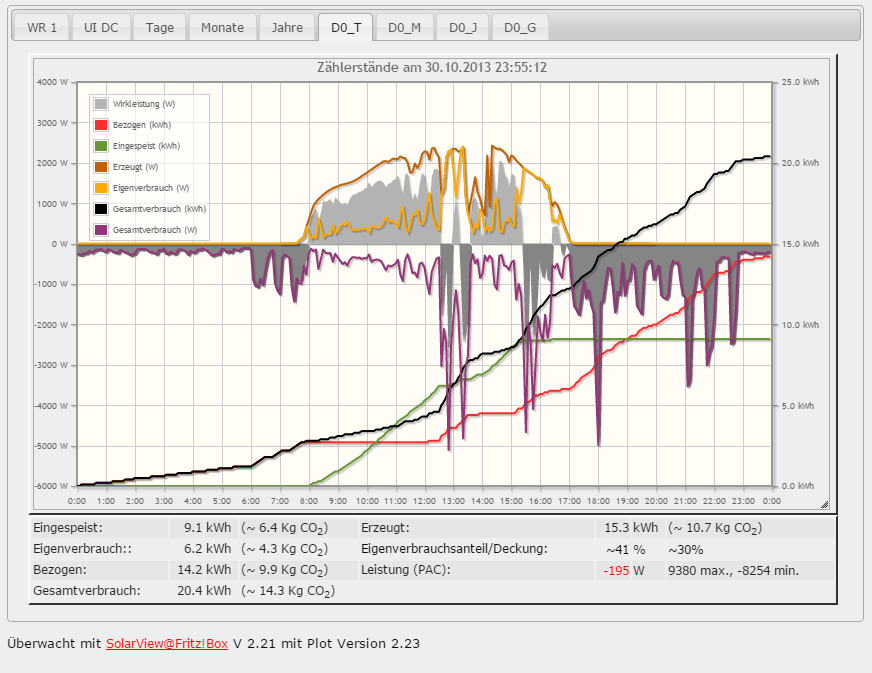Image resolution: width=872 pixels, height=673 pixels.
Task: Click the Leistung (PAC): label
Action: 405,570
